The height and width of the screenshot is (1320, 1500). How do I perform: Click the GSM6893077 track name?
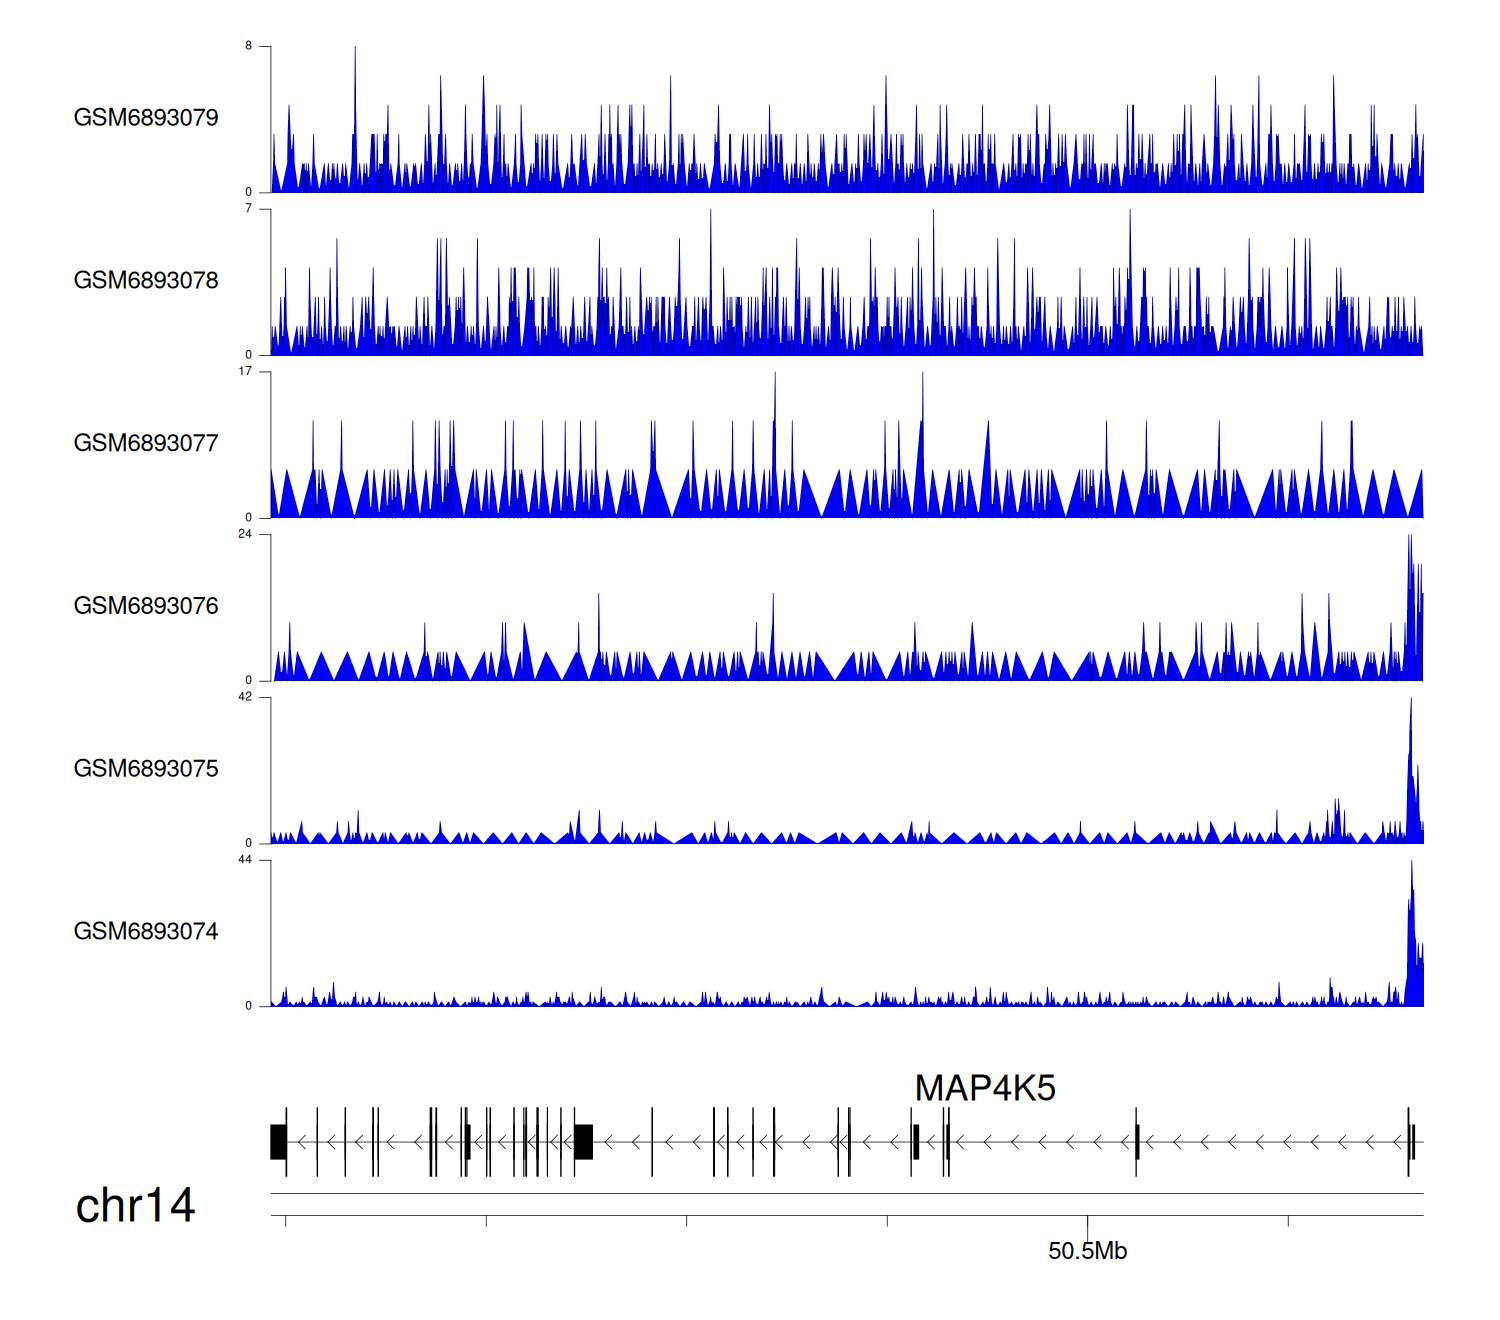point(146,444)
